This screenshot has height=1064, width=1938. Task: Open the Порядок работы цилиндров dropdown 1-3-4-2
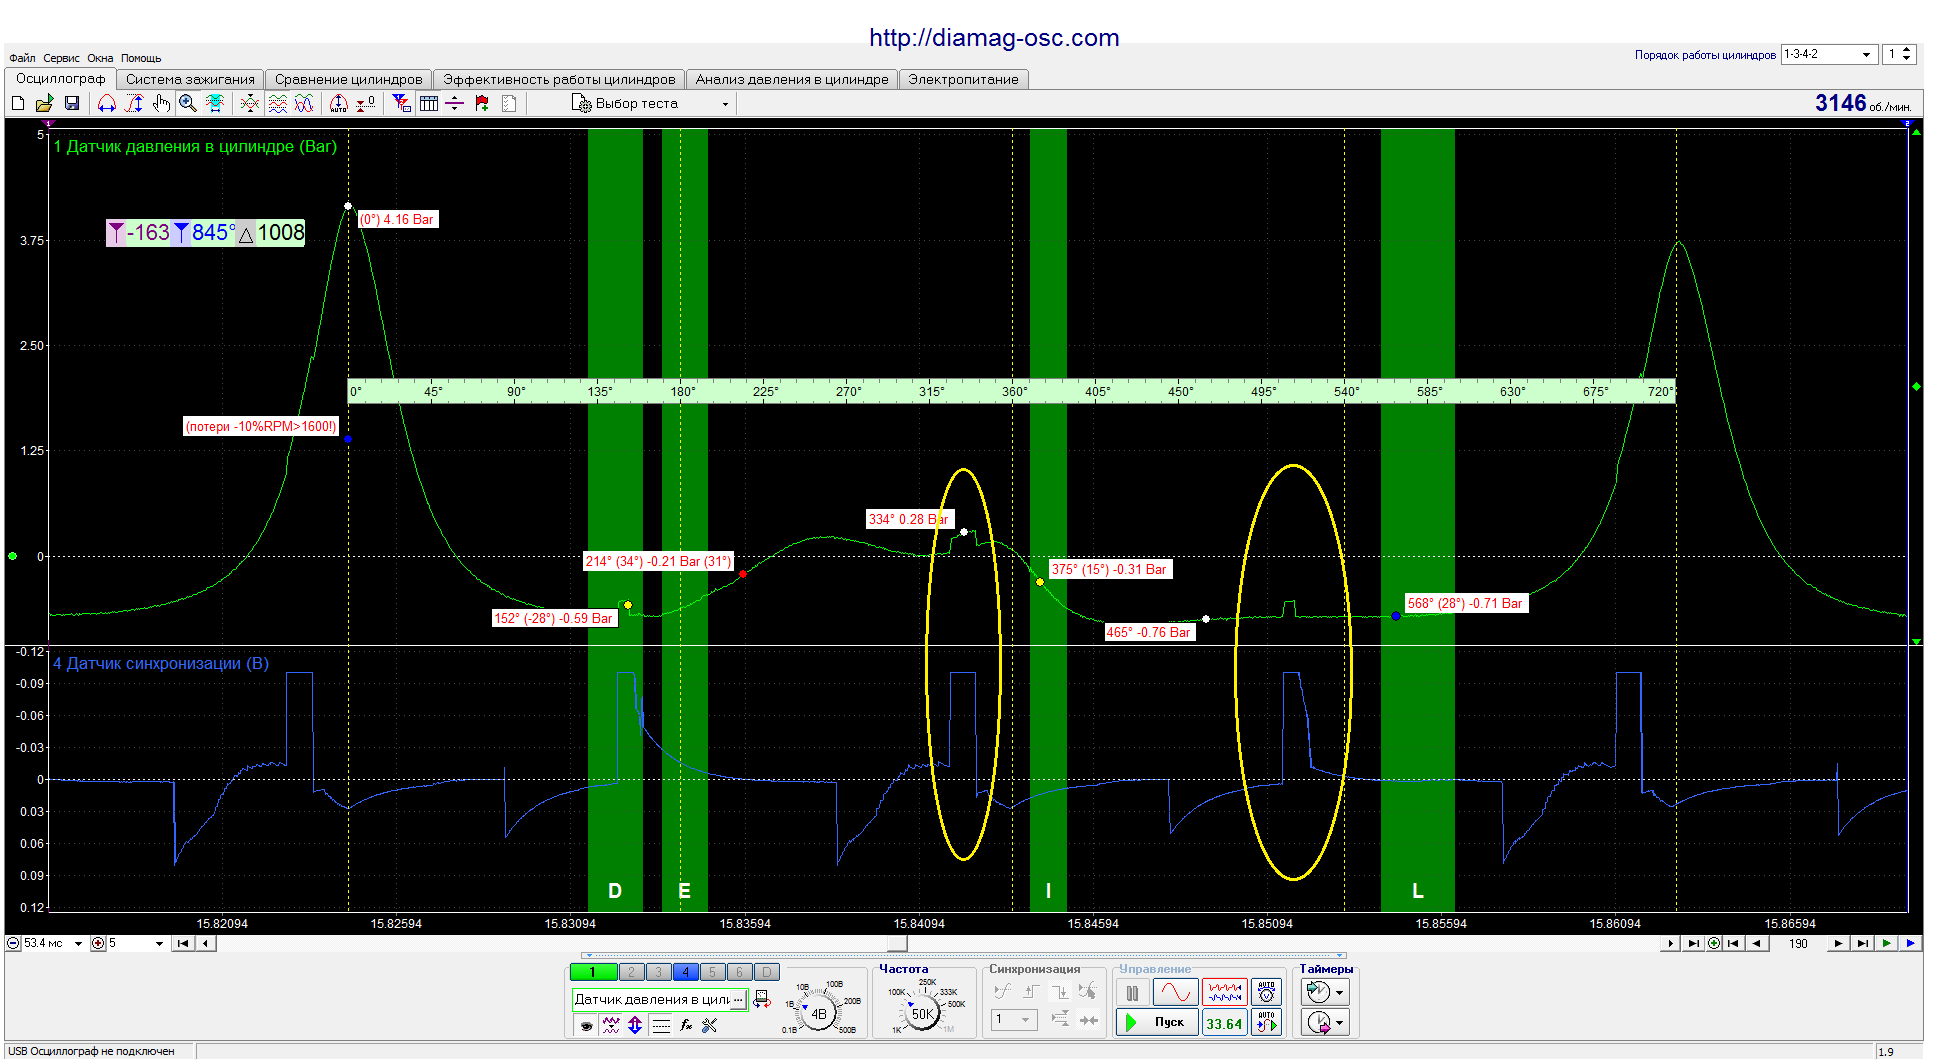tap(1829, 54)
